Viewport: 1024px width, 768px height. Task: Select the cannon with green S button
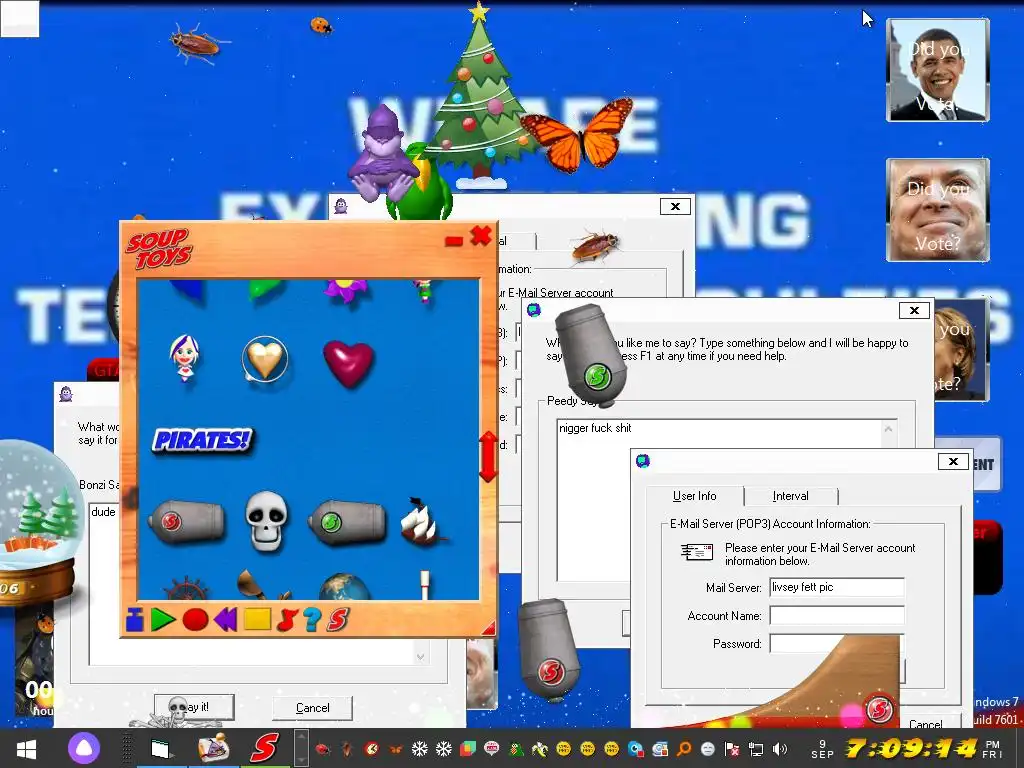pos(347,521)
